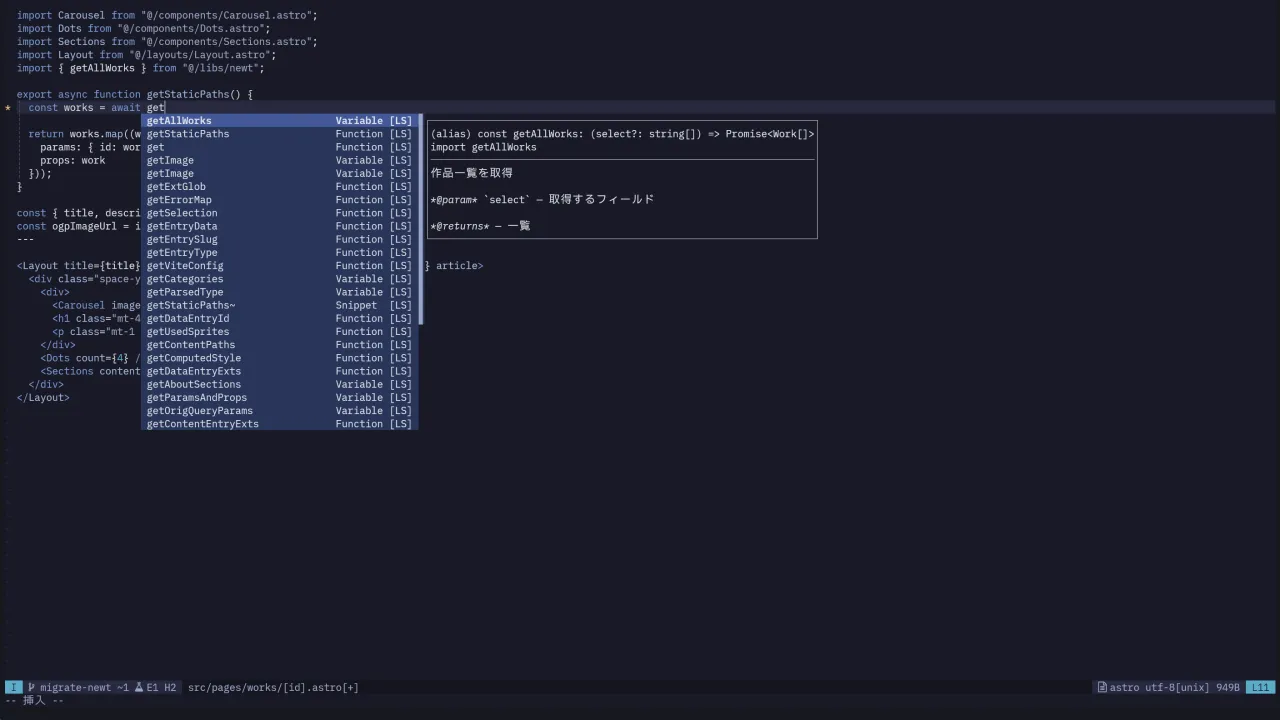Click the insert mode I indicator block
Viewport: 1280px width, 720px height.
coord(13,687)
